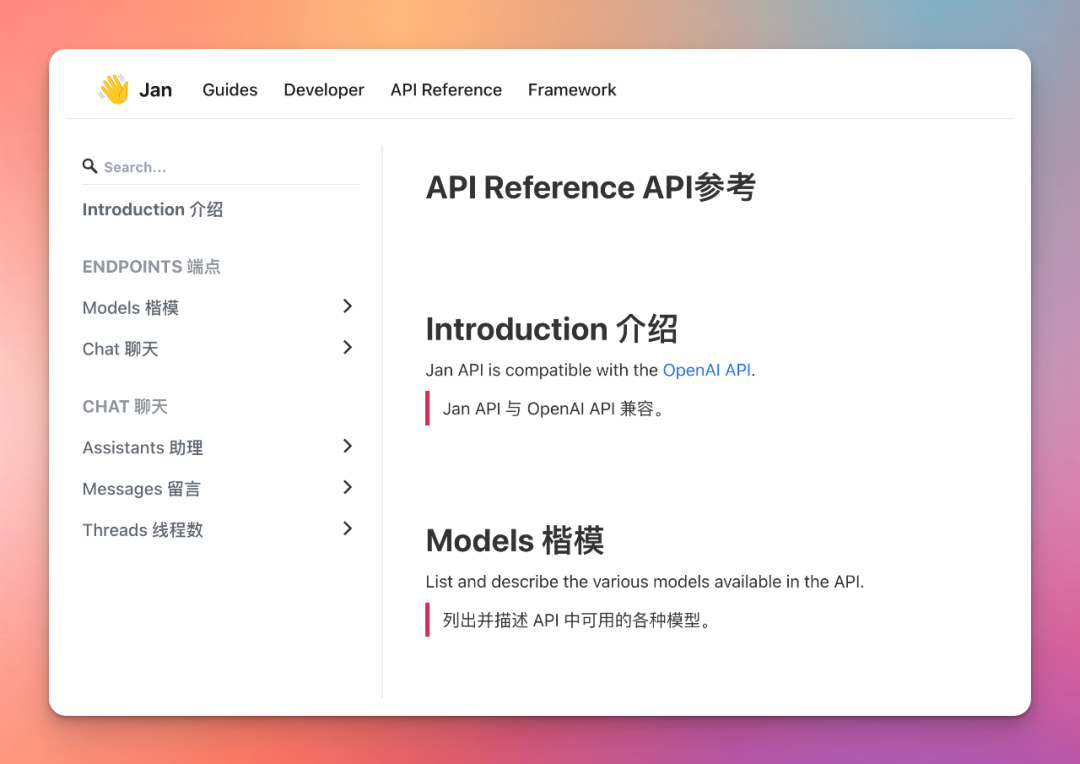
Task: Switch to the Guides tab
Action: point(229,89)
